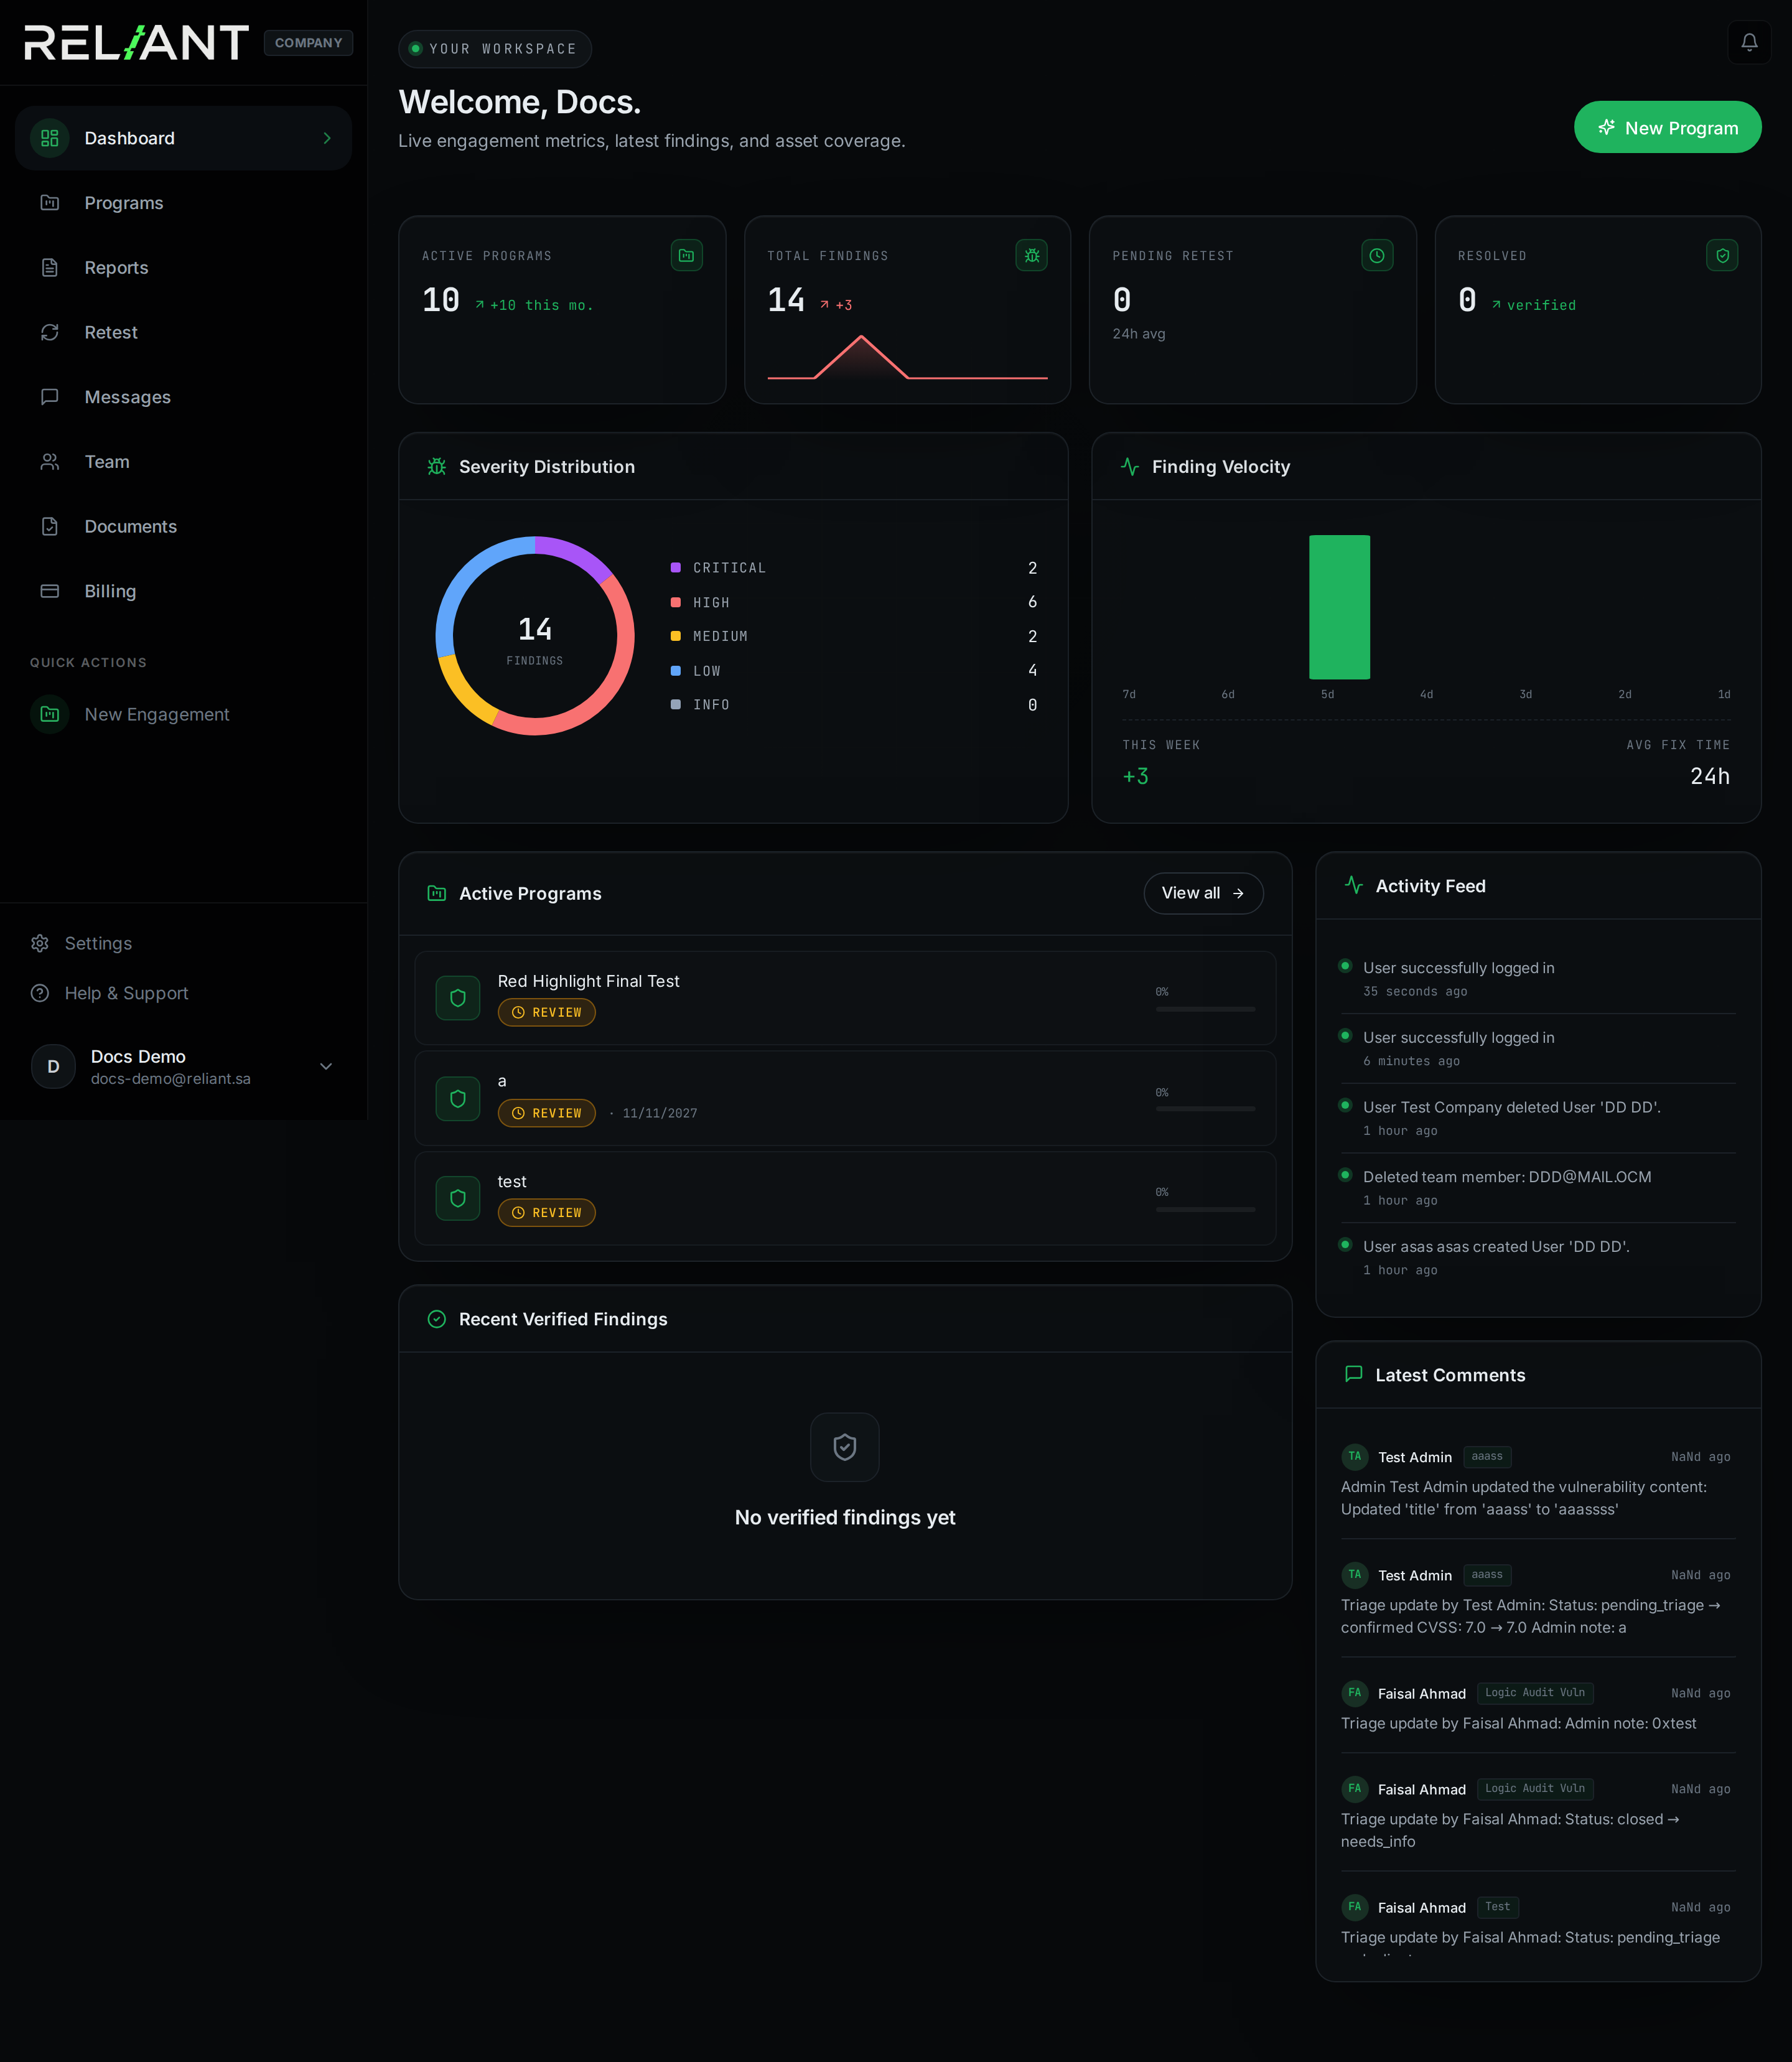The height and width of the screenshot is (2062, 1792).
Task: Click Finding Velocity pulse icon
Action: coord(1130,467)
